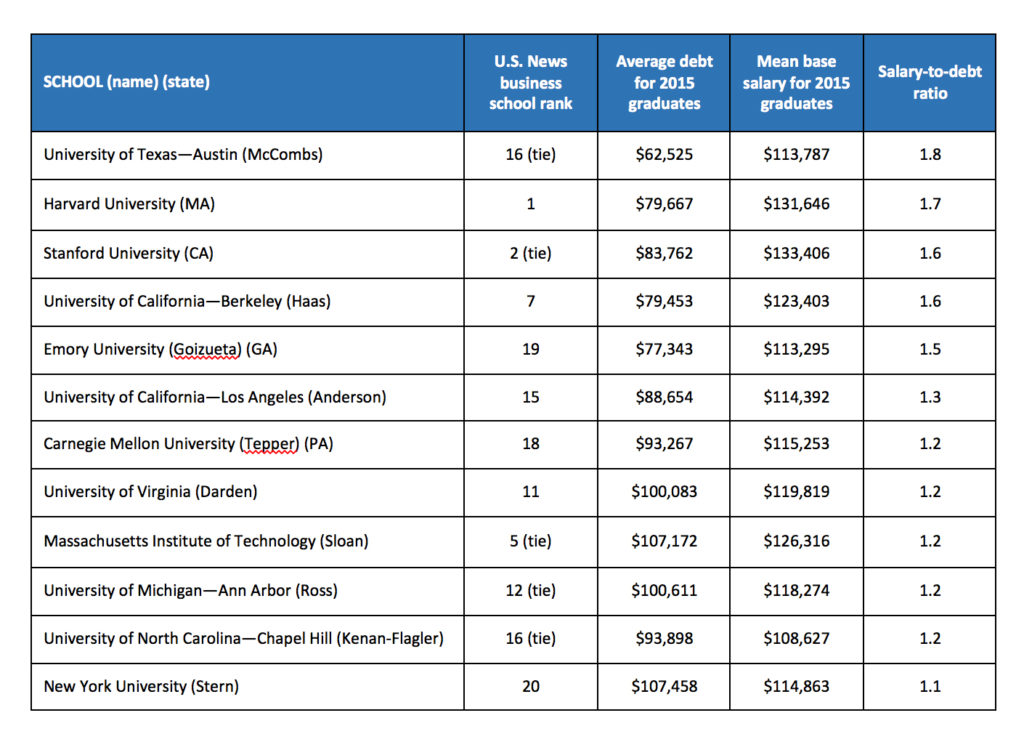Click the Salary-to-debt ratio column header
This screenshot has width=1024, height=734.
(x=929, y=83)
